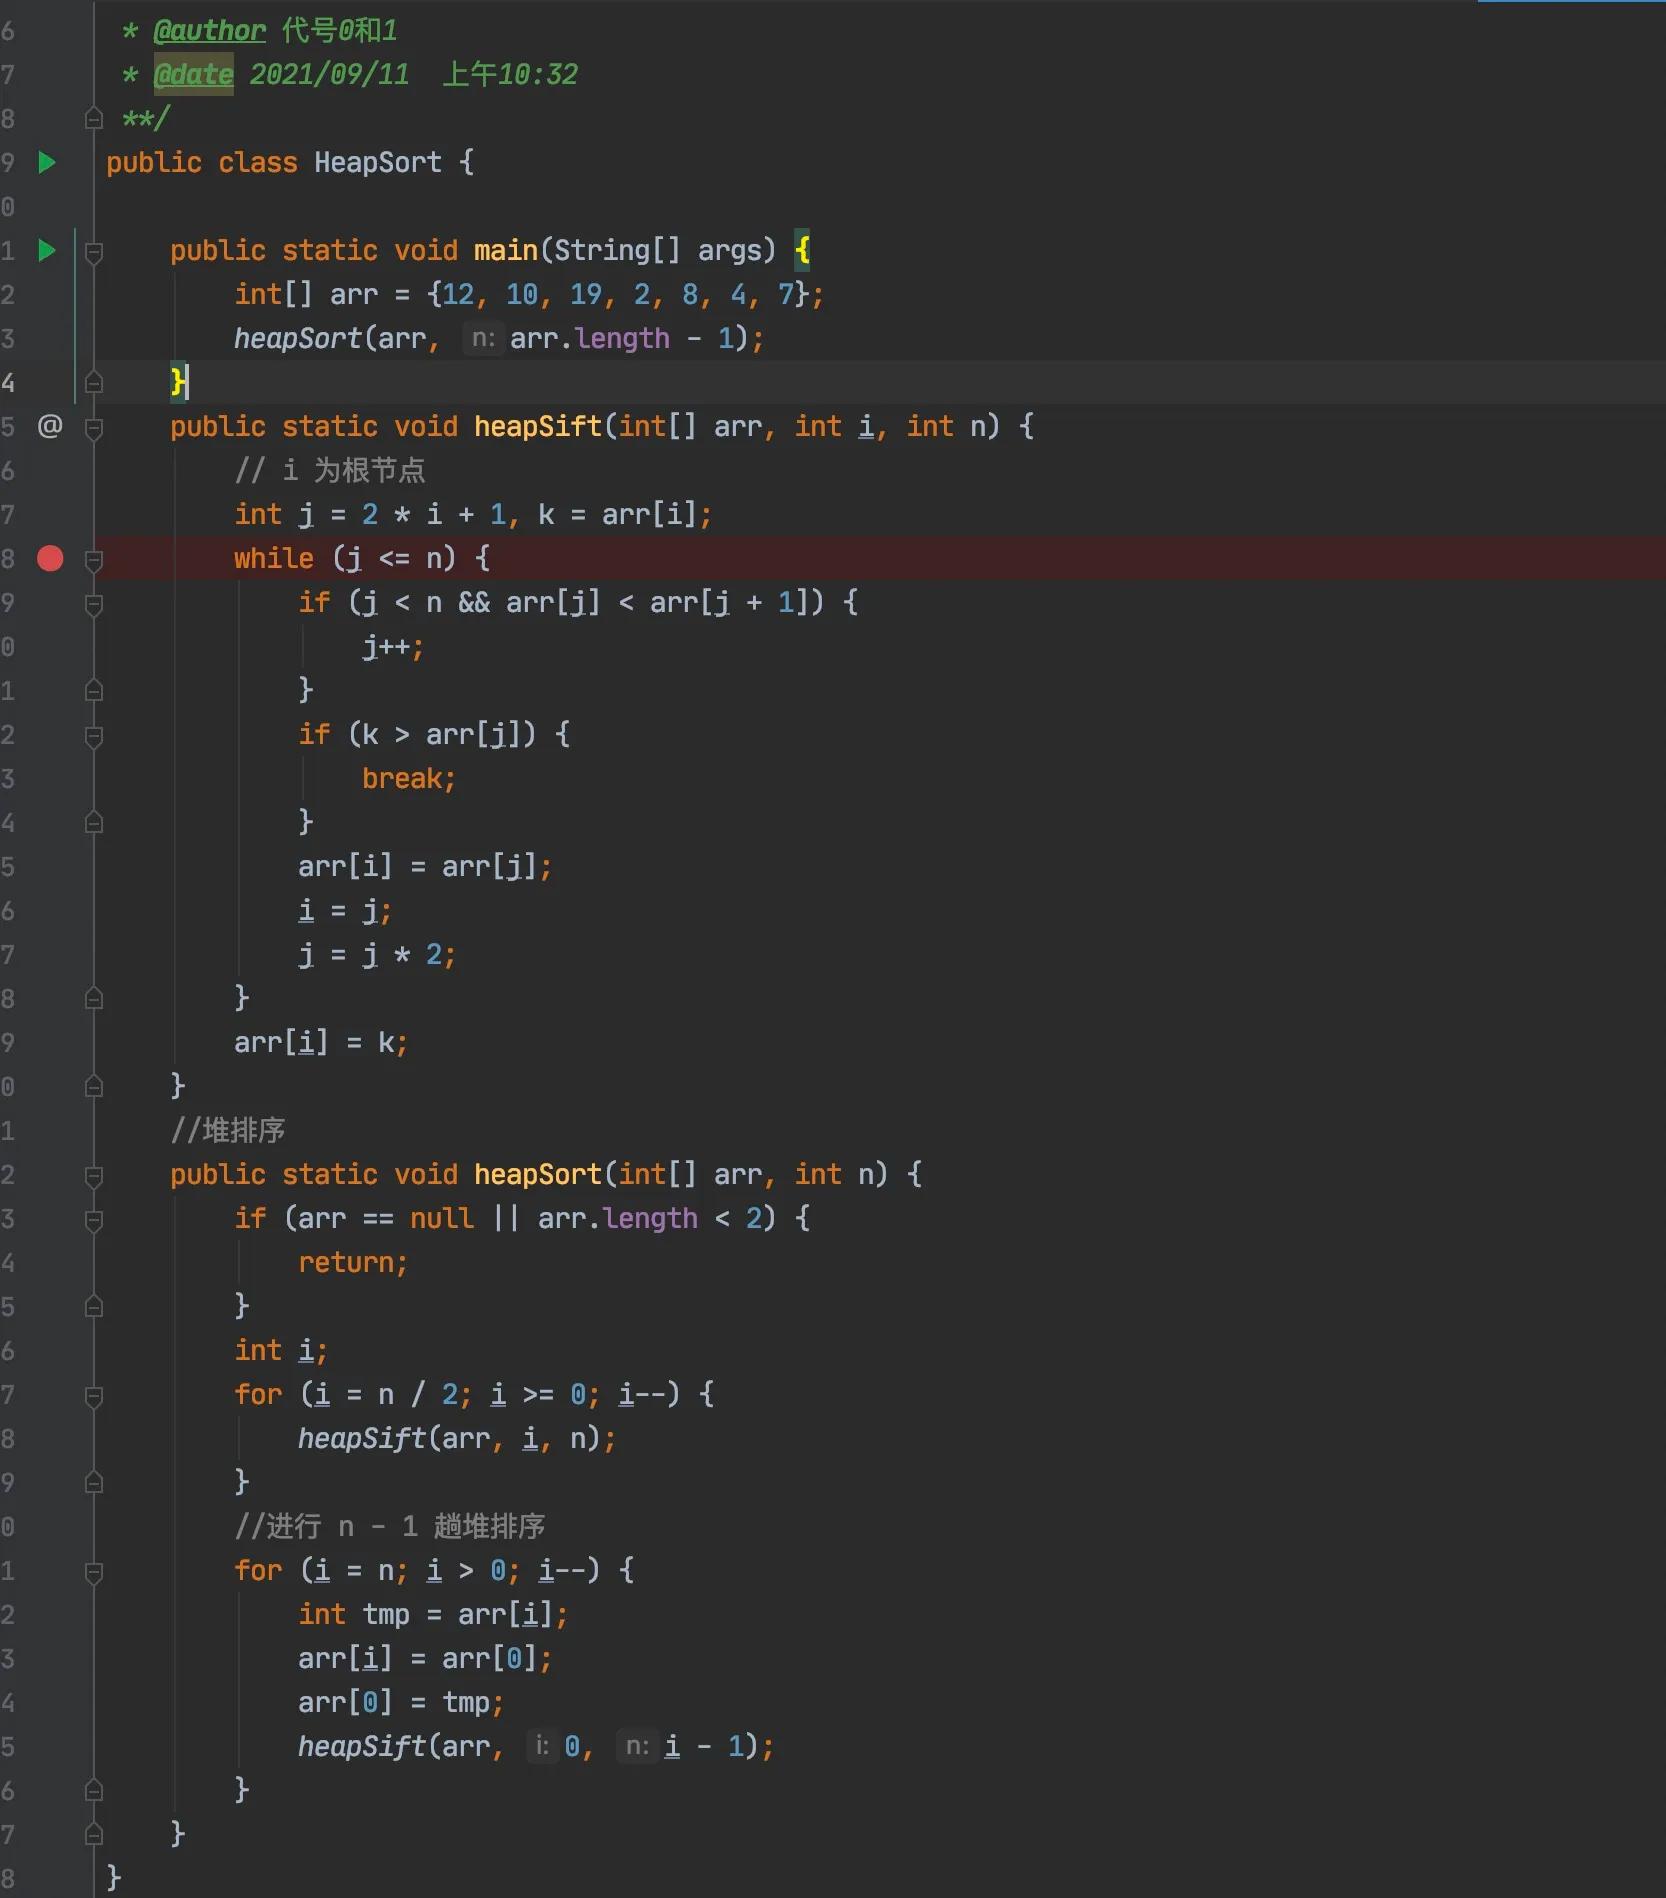The height and width of the screenshot is (1898, 1666).
Task: Click the @date tag in the comment
Action: 194,74
